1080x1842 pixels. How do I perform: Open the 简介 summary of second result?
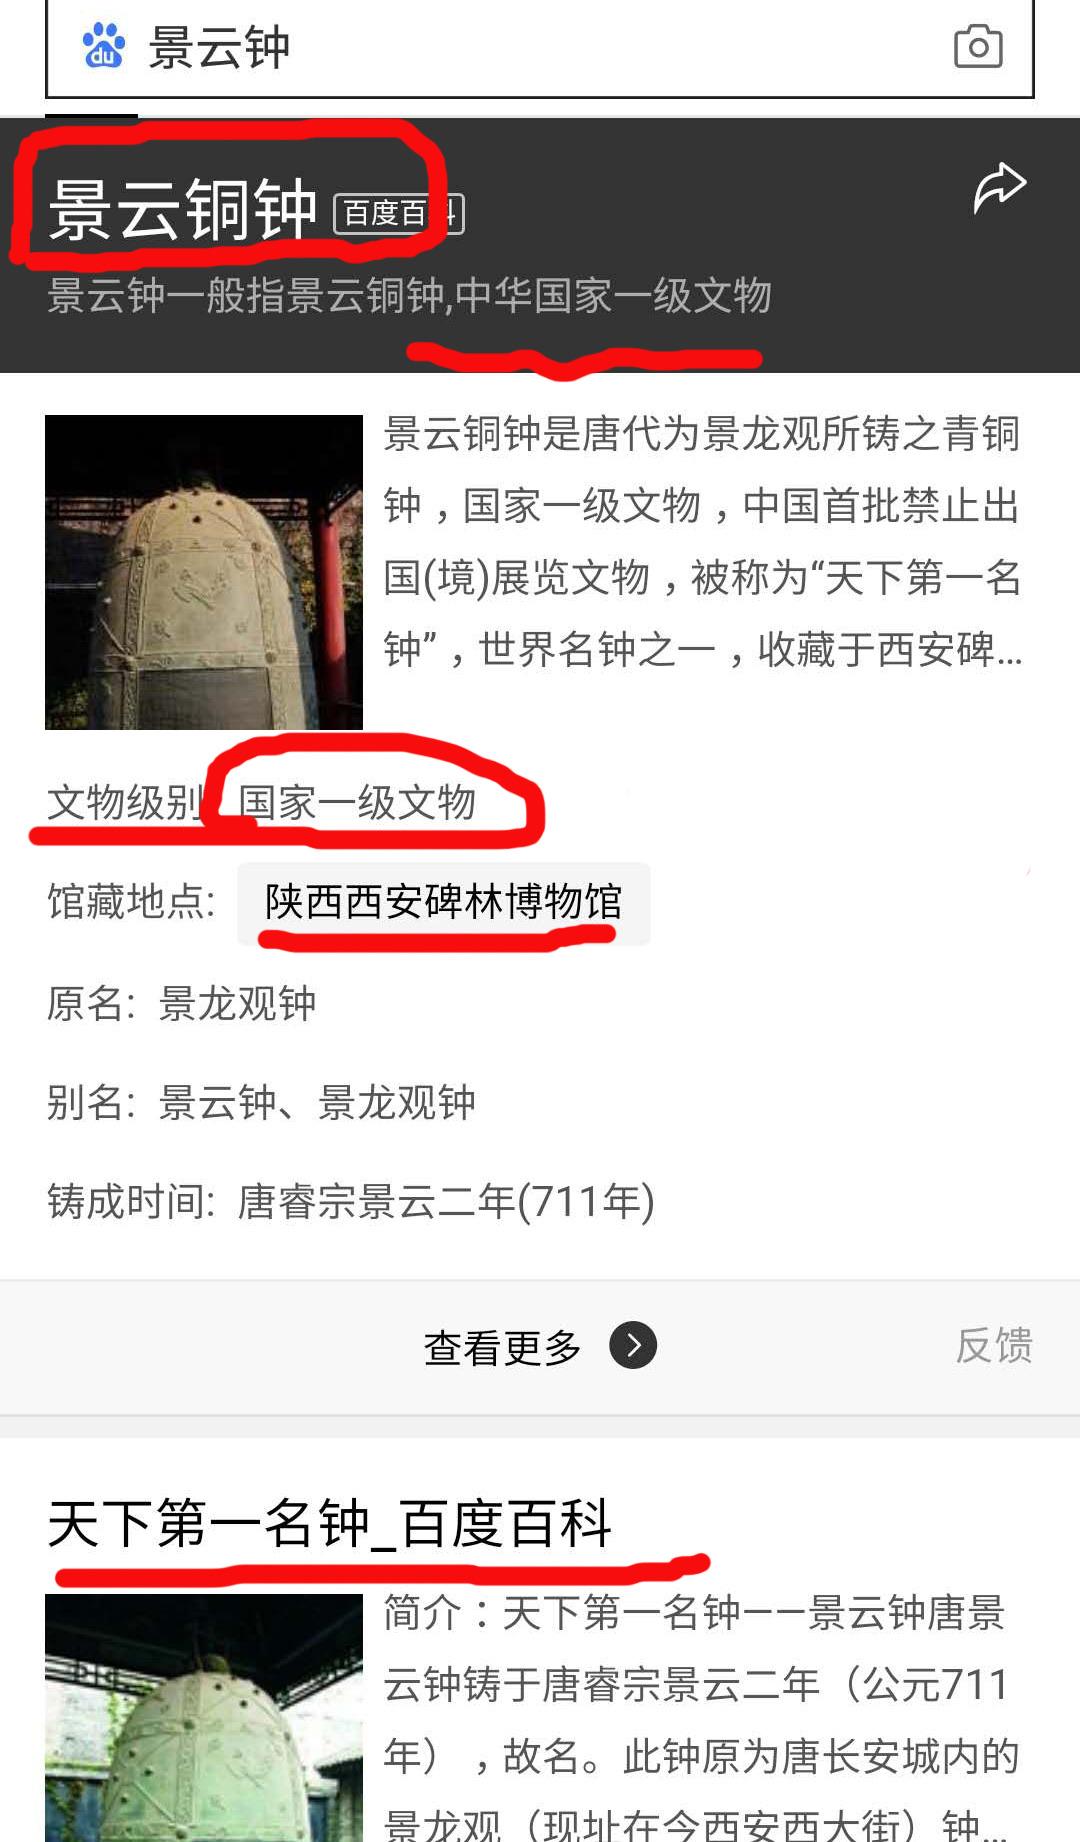pyautogui.click(x=702, y=1717)
